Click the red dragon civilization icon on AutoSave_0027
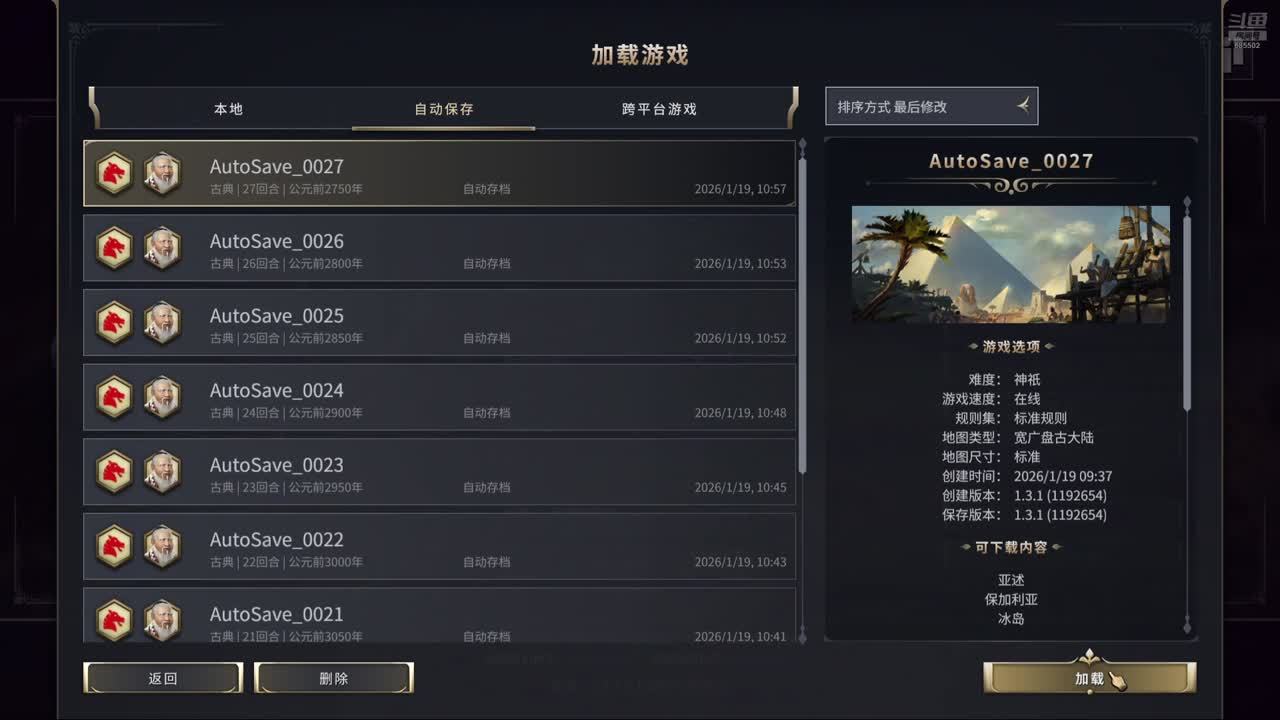This screenshot has width=1280, height=720. tap(114, 173)
